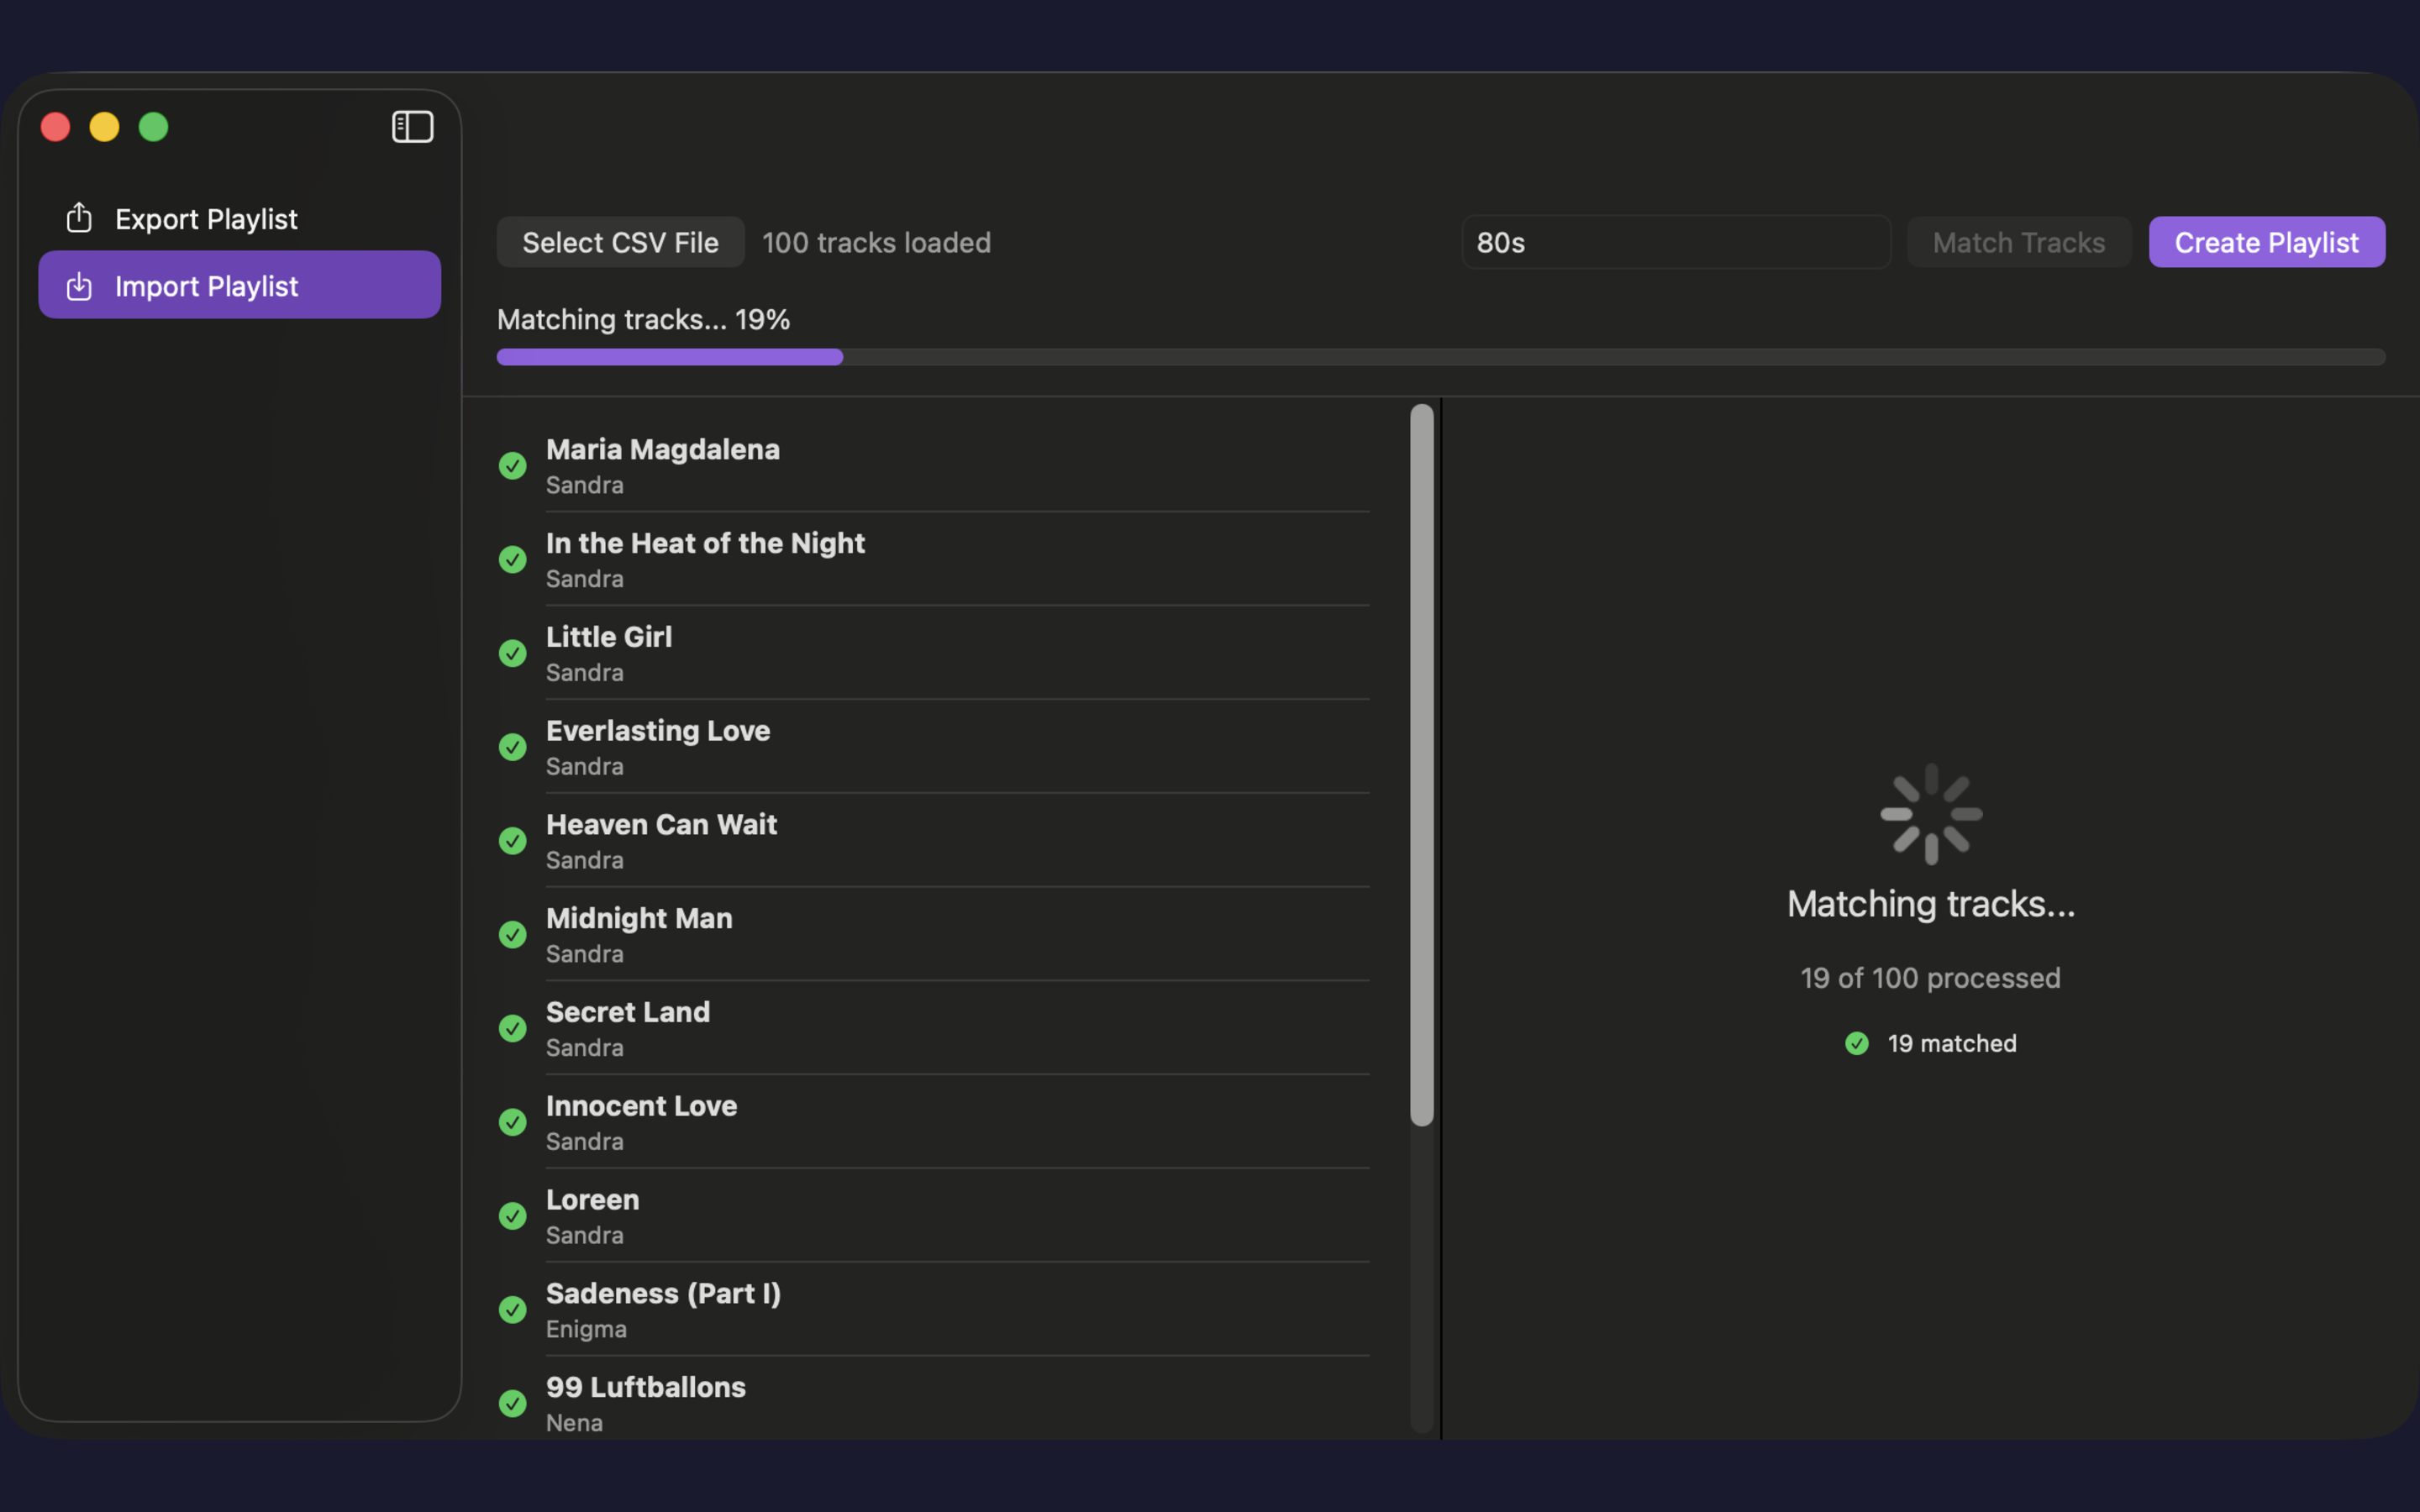
Task: Toggle the match indicator on Loreen
Action: pos(512,1216)
